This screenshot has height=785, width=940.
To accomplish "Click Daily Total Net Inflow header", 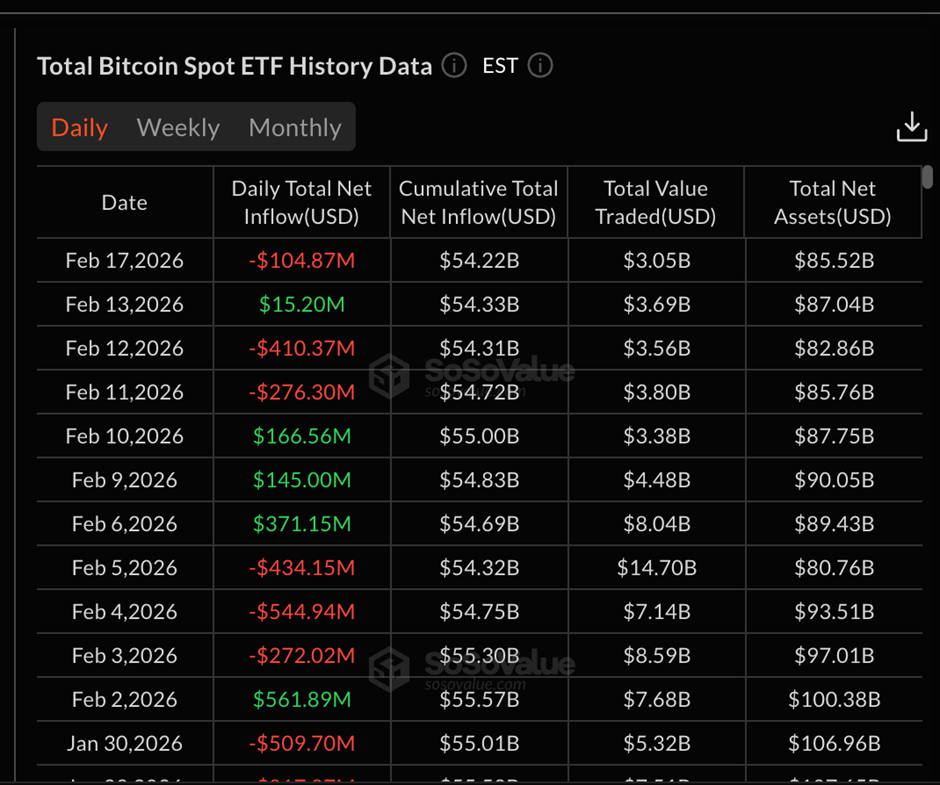I will (301, 202).
